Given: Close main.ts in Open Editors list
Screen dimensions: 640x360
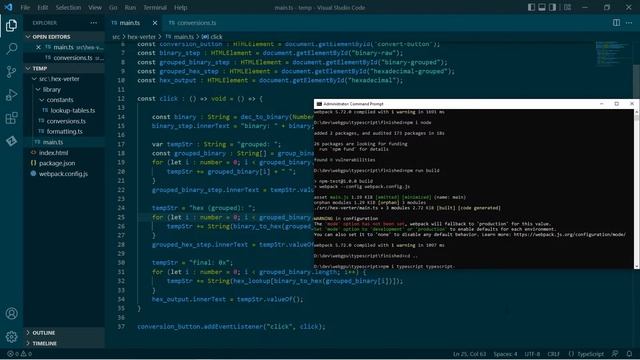Looking at the screenshot, I should click(38, 47).
